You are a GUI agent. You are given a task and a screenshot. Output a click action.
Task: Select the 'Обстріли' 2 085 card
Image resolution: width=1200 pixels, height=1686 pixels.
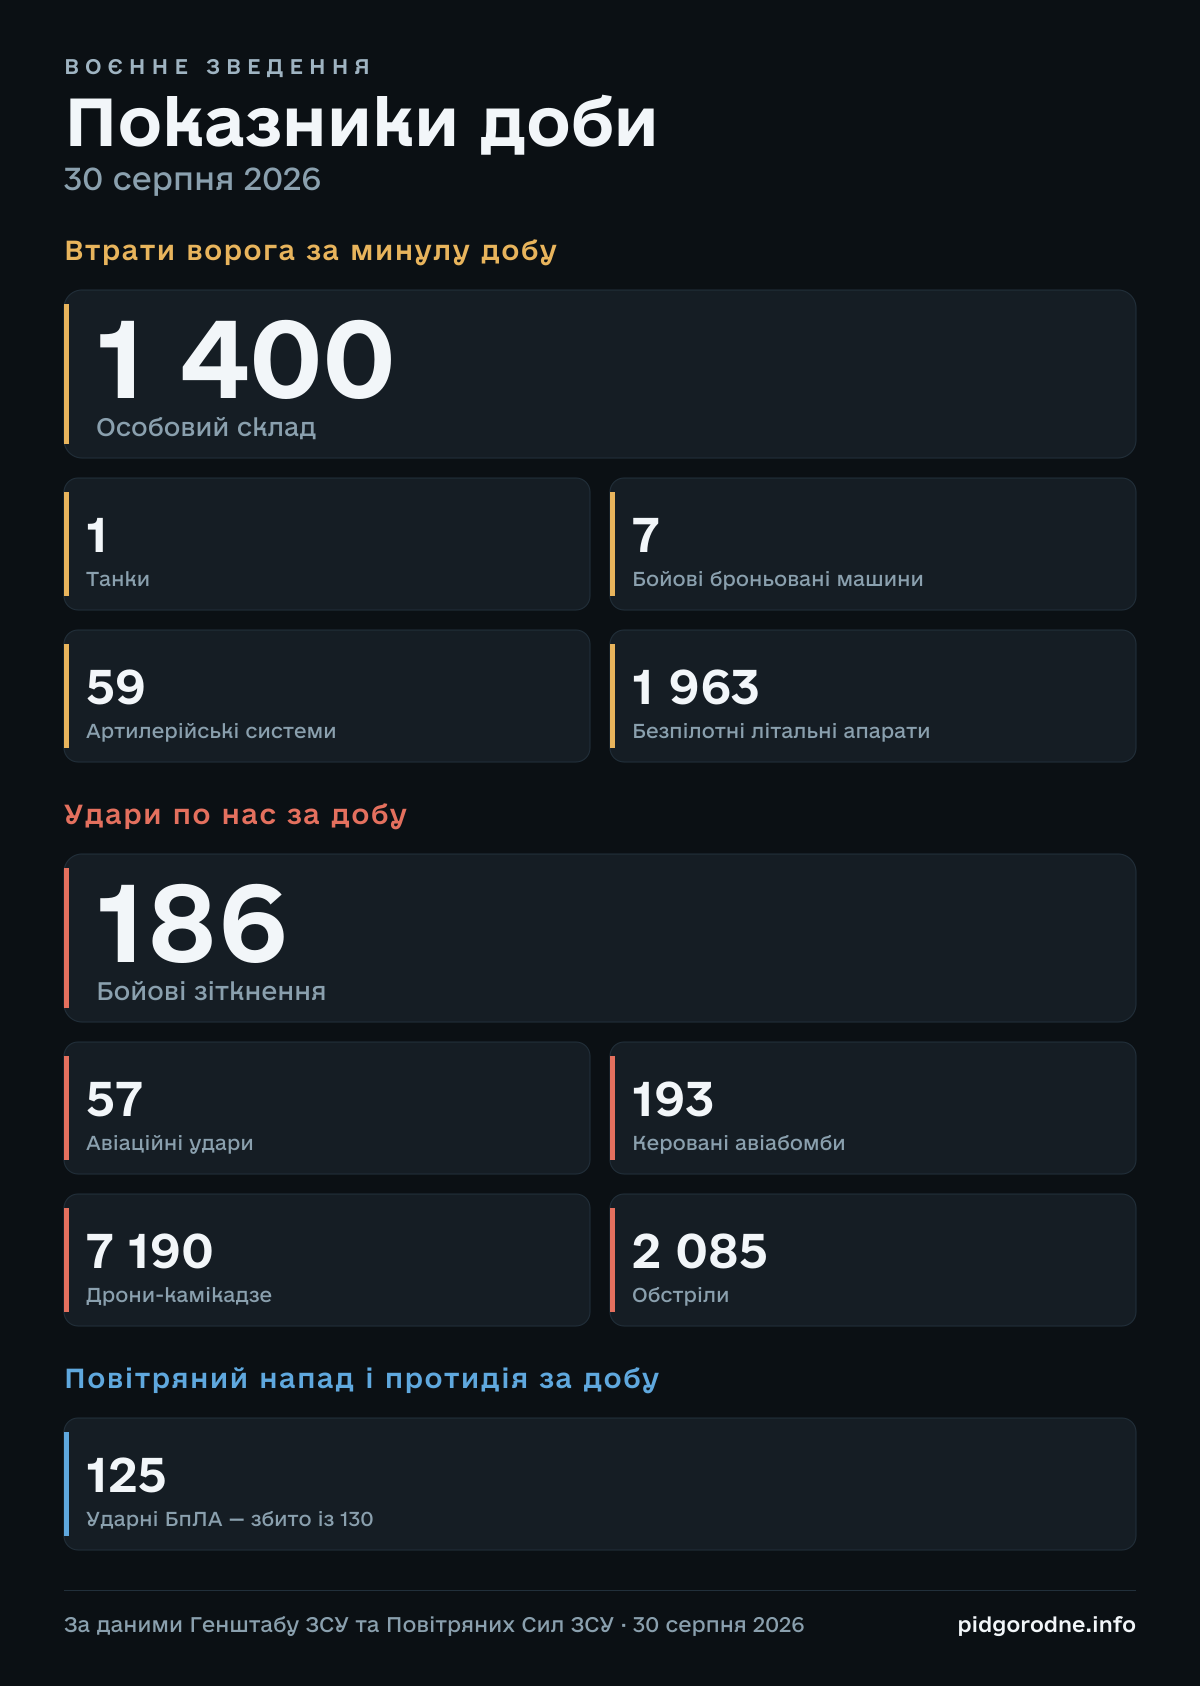[x=873, y=1260]
